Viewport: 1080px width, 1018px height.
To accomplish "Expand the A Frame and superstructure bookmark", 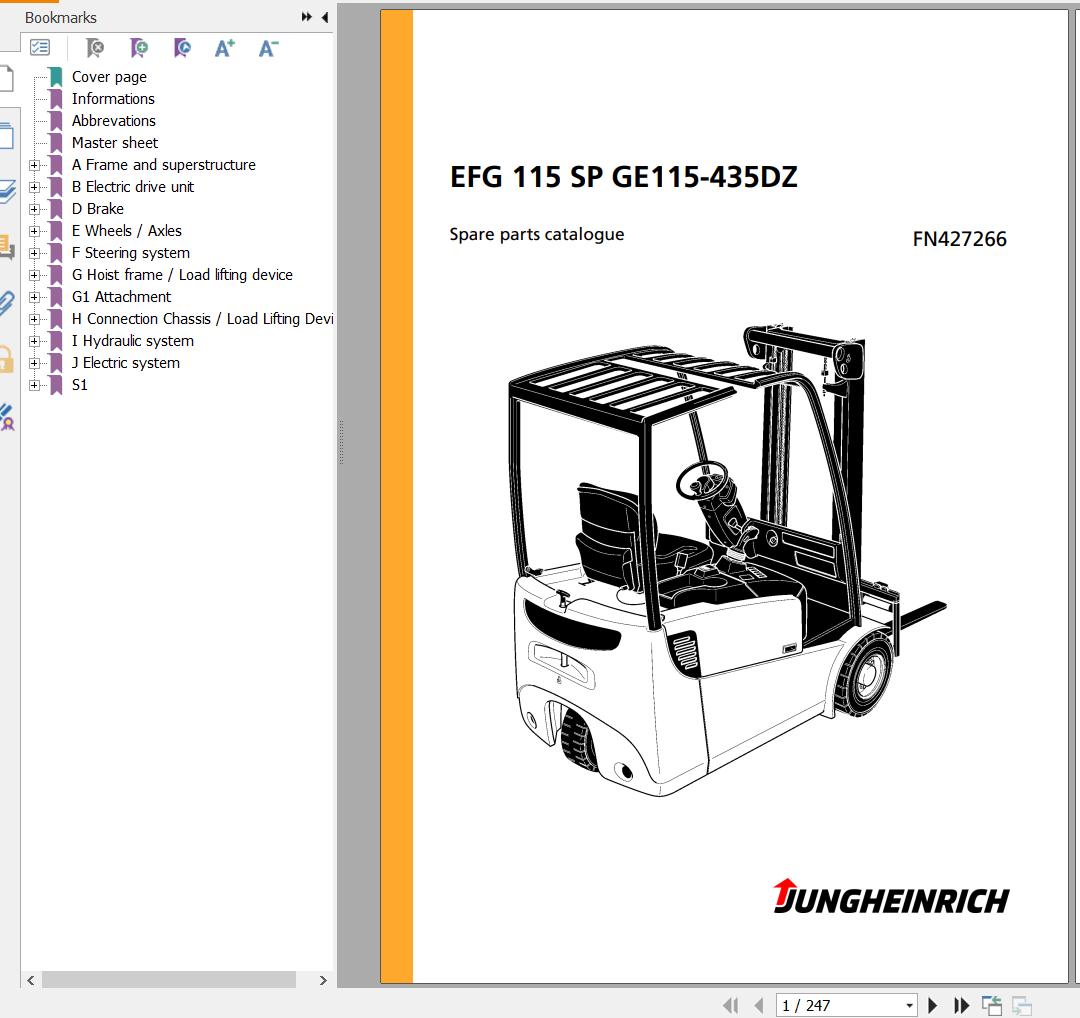I will click(x=34, y=165).
